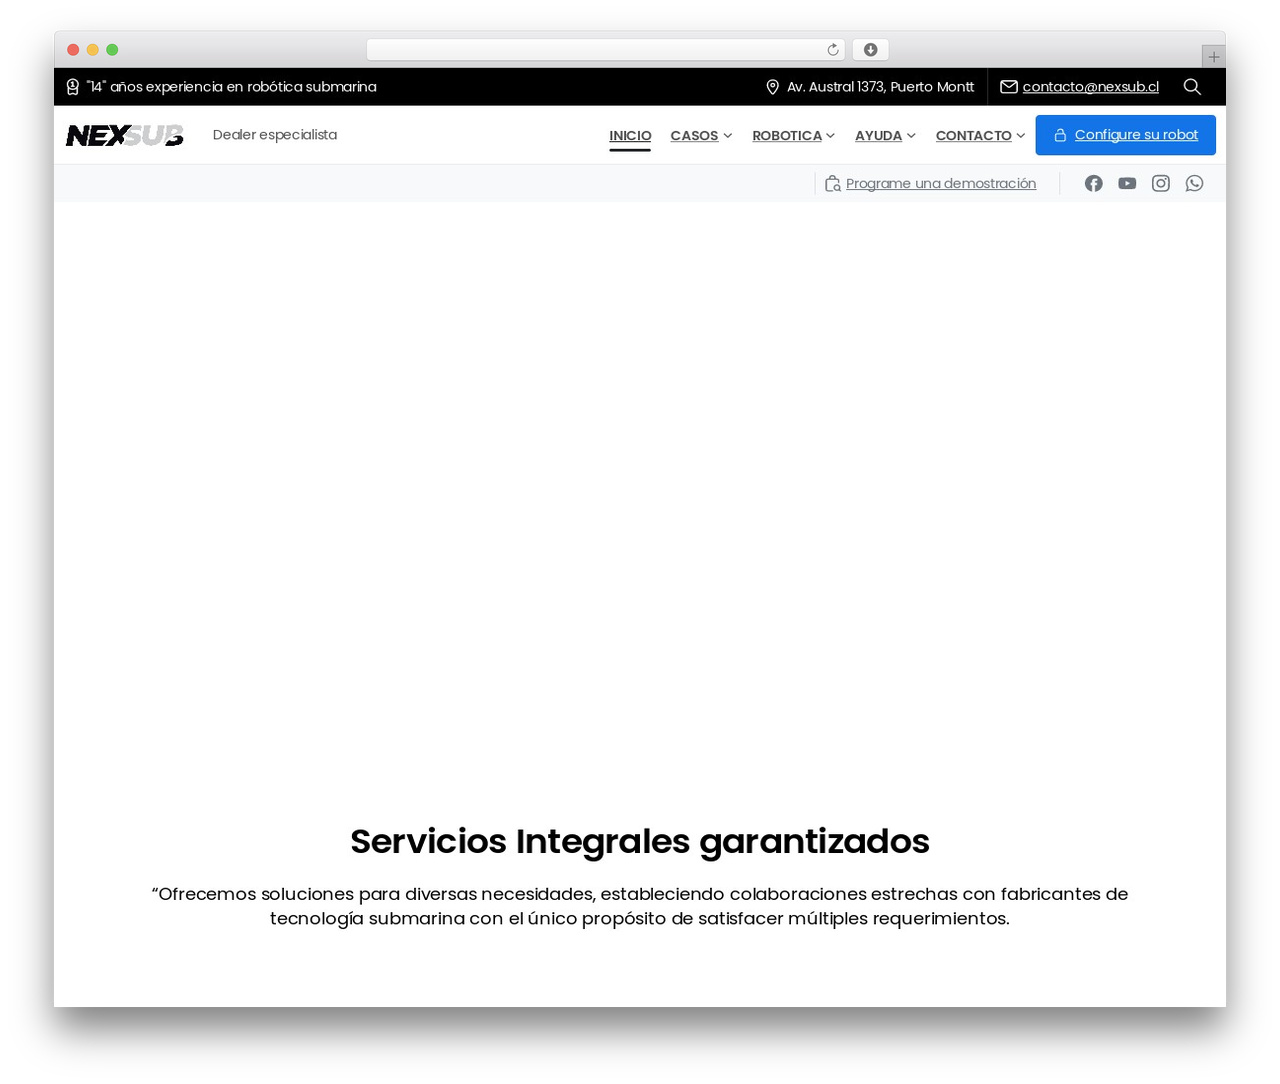1280x1084 pixels.
Task: Click the Servicios Integrales garantizados heading
Action: (640, 841)
